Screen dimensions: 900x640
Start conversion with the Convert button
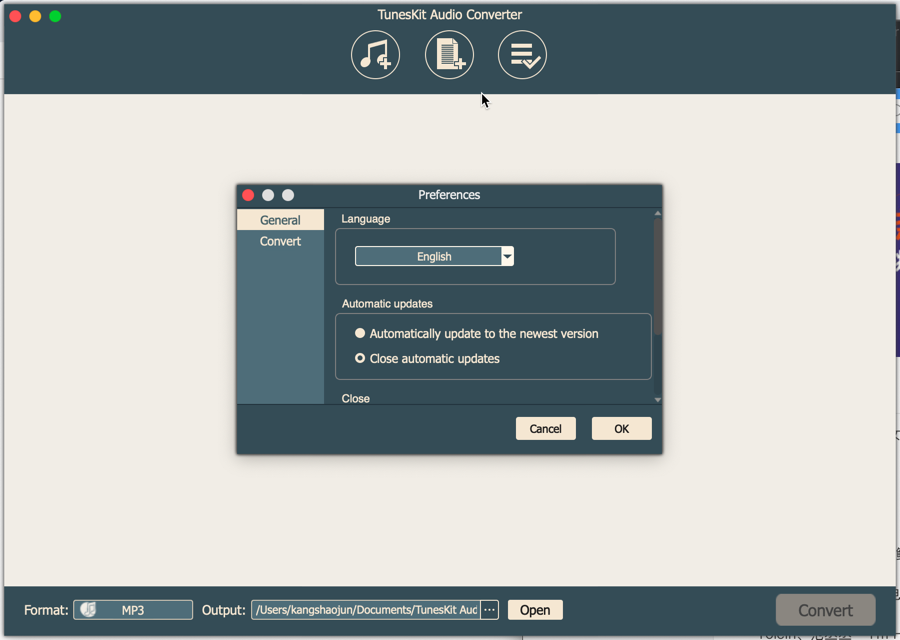tap(825, 610)
